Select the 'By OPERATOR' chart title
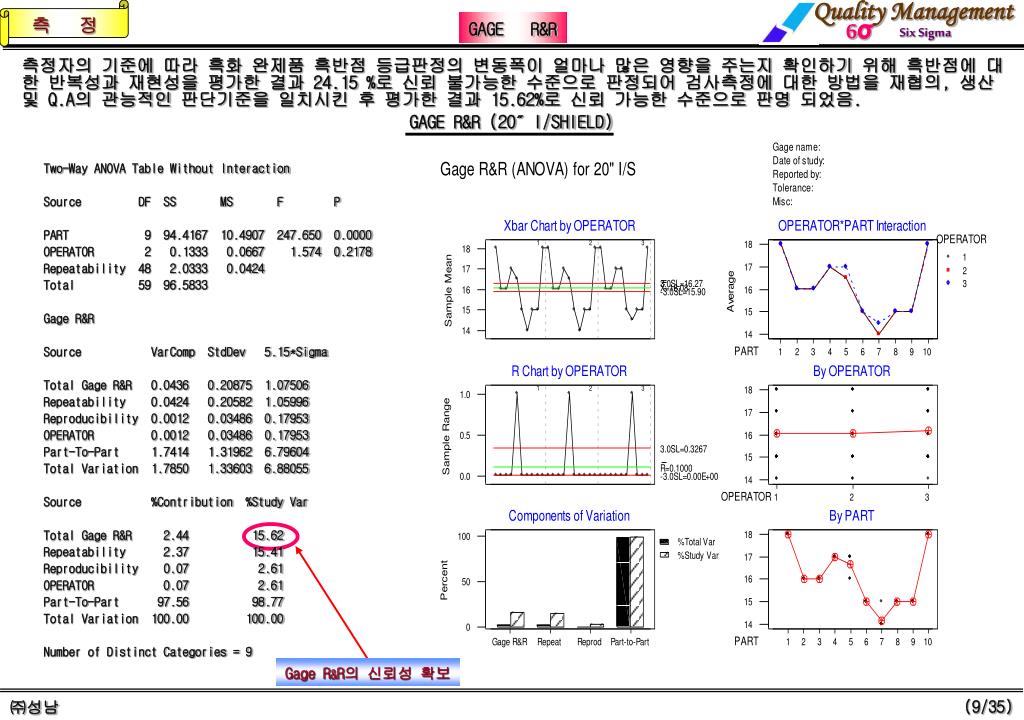This screenshot has width=1024, height=720. [x=852, y=371]
